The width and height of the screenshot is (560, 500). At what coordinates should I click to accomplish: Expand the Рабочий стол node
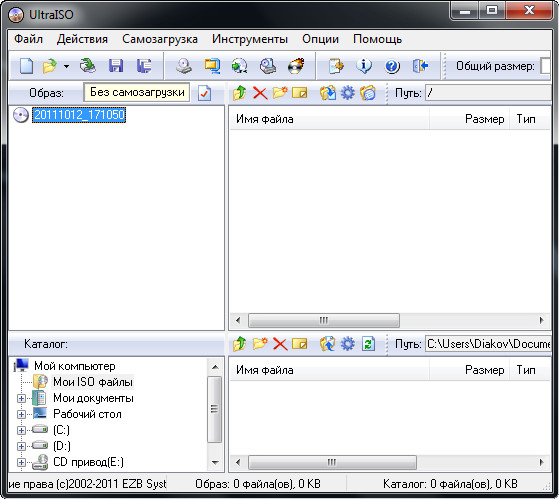tap(21, 414)
